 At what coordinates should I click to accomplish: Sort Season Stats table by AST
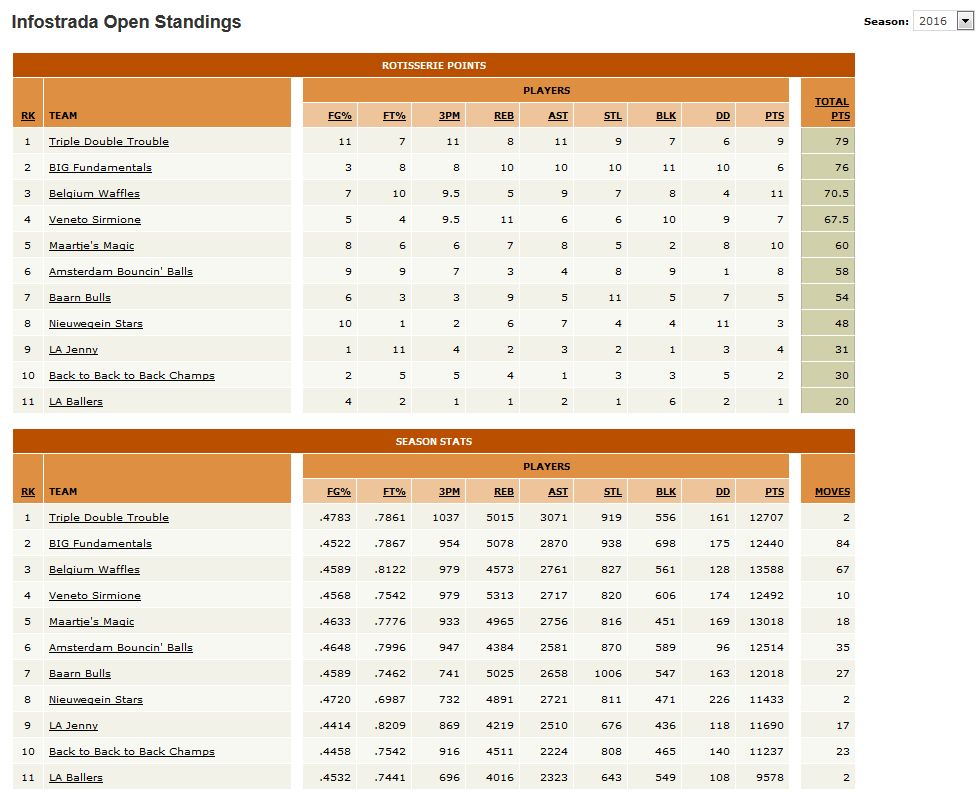[558, 491]
